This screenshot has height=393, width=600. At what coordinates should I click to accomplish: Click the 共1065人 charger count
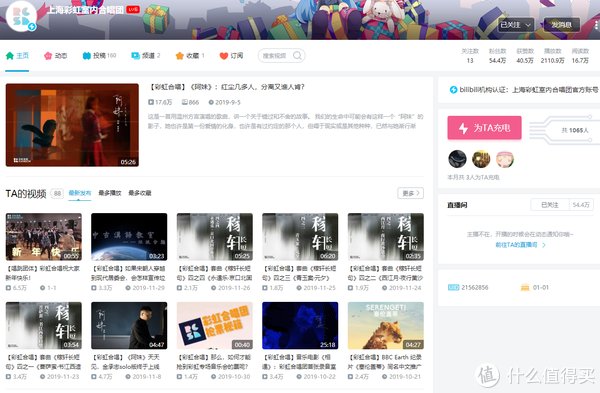point(575,130)
